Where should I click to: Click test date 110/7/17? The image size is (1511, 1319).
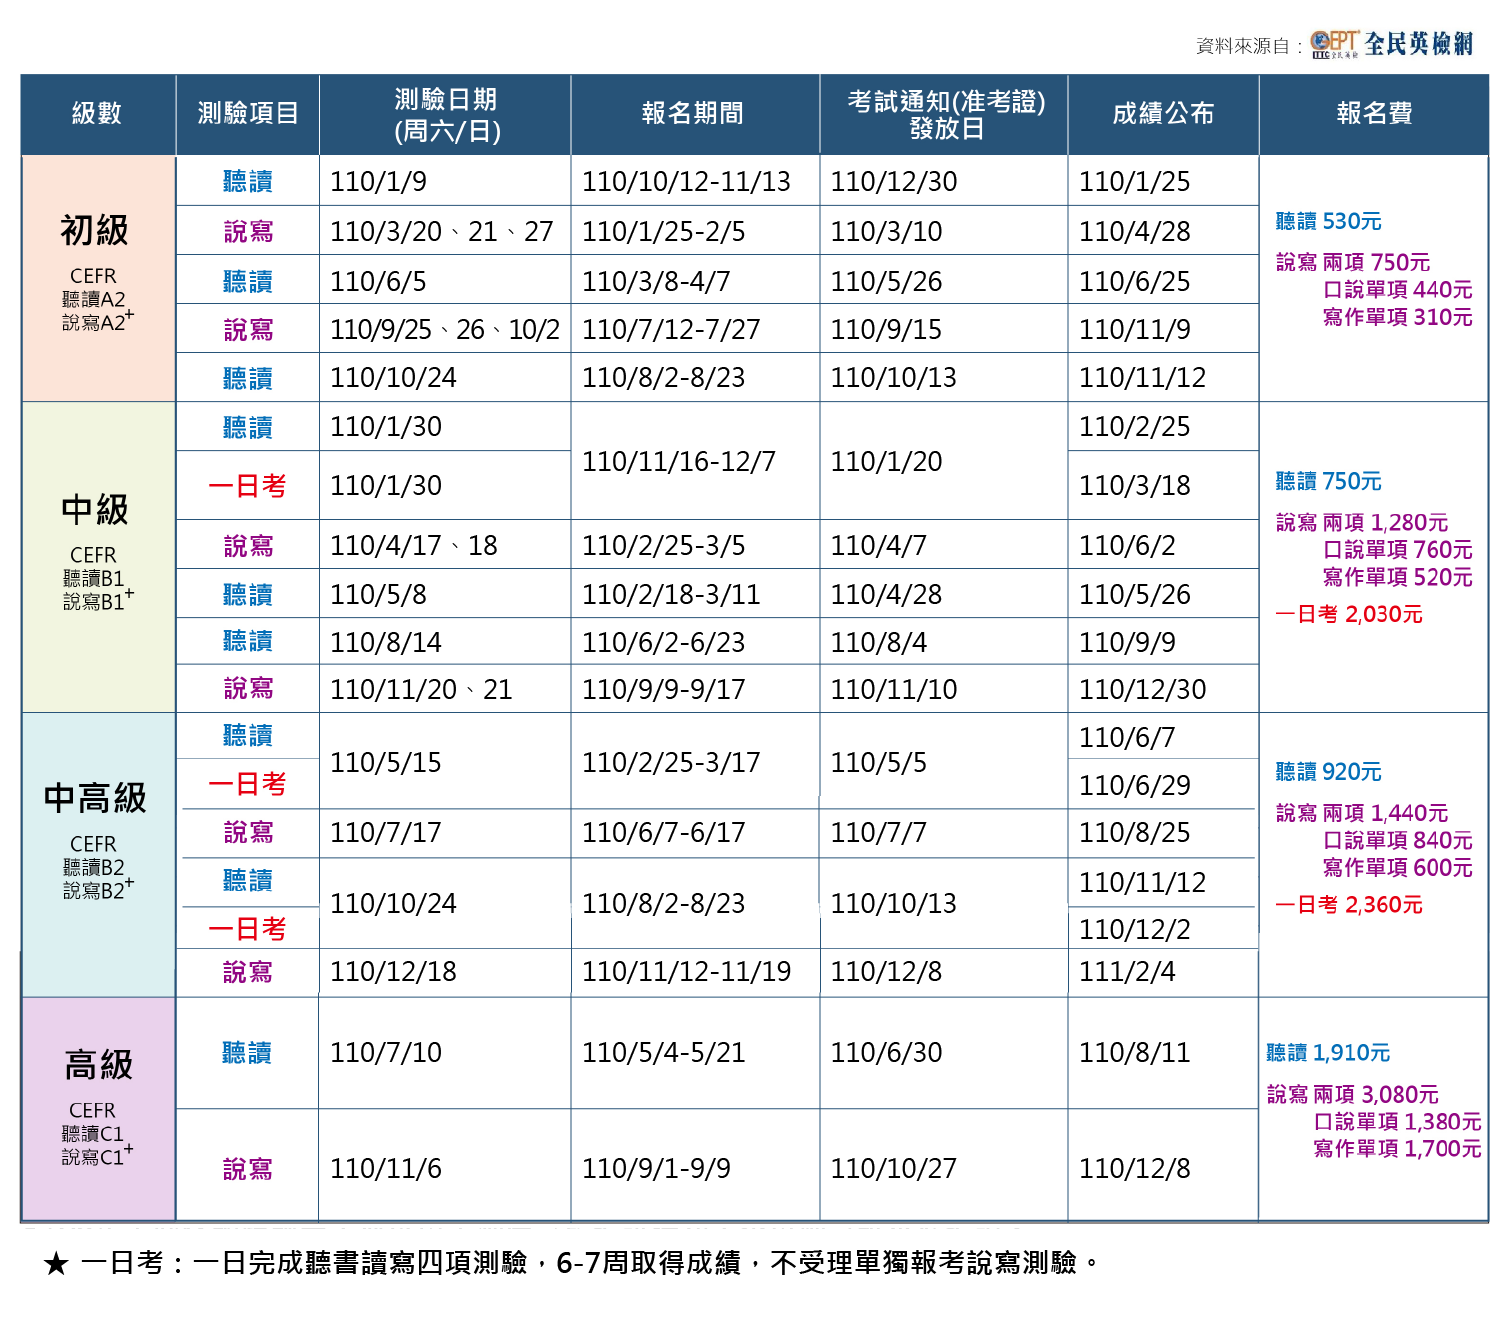coord(385,833)
